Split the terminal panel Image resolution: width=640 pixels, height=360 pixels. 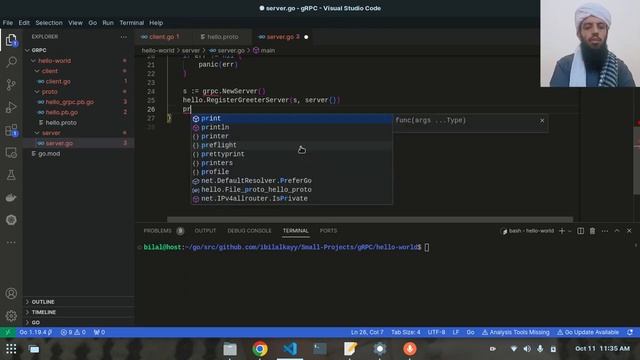pyautogui.click(x=580, y=231)
